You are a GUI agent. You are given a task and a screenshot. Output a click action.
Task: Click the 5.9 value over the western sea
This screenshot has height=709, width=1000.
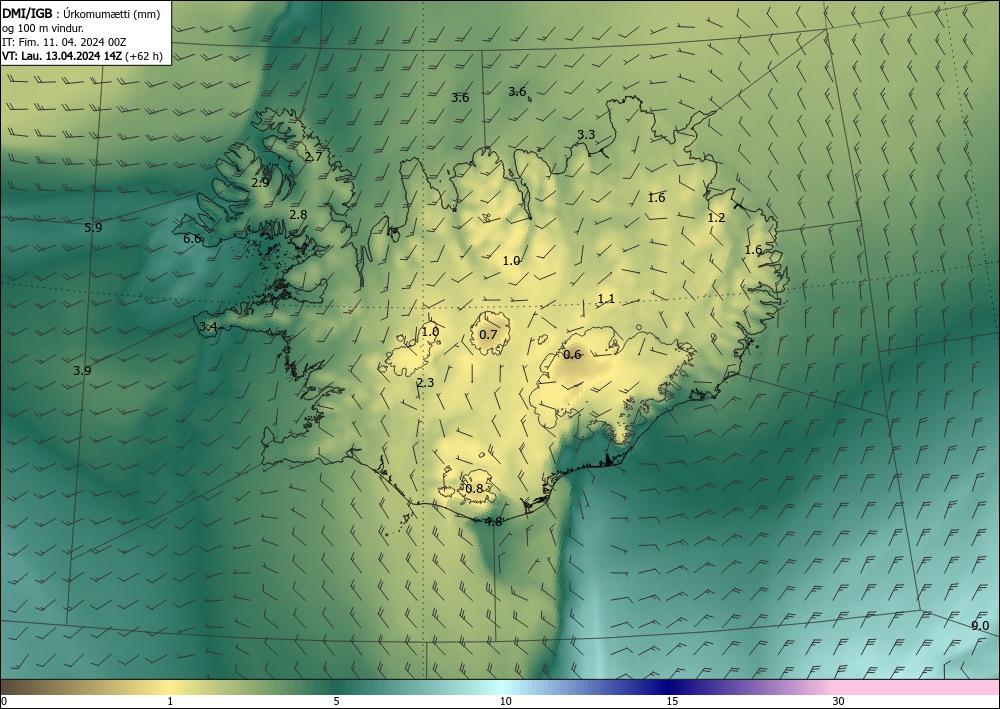(x=93, y=228)
